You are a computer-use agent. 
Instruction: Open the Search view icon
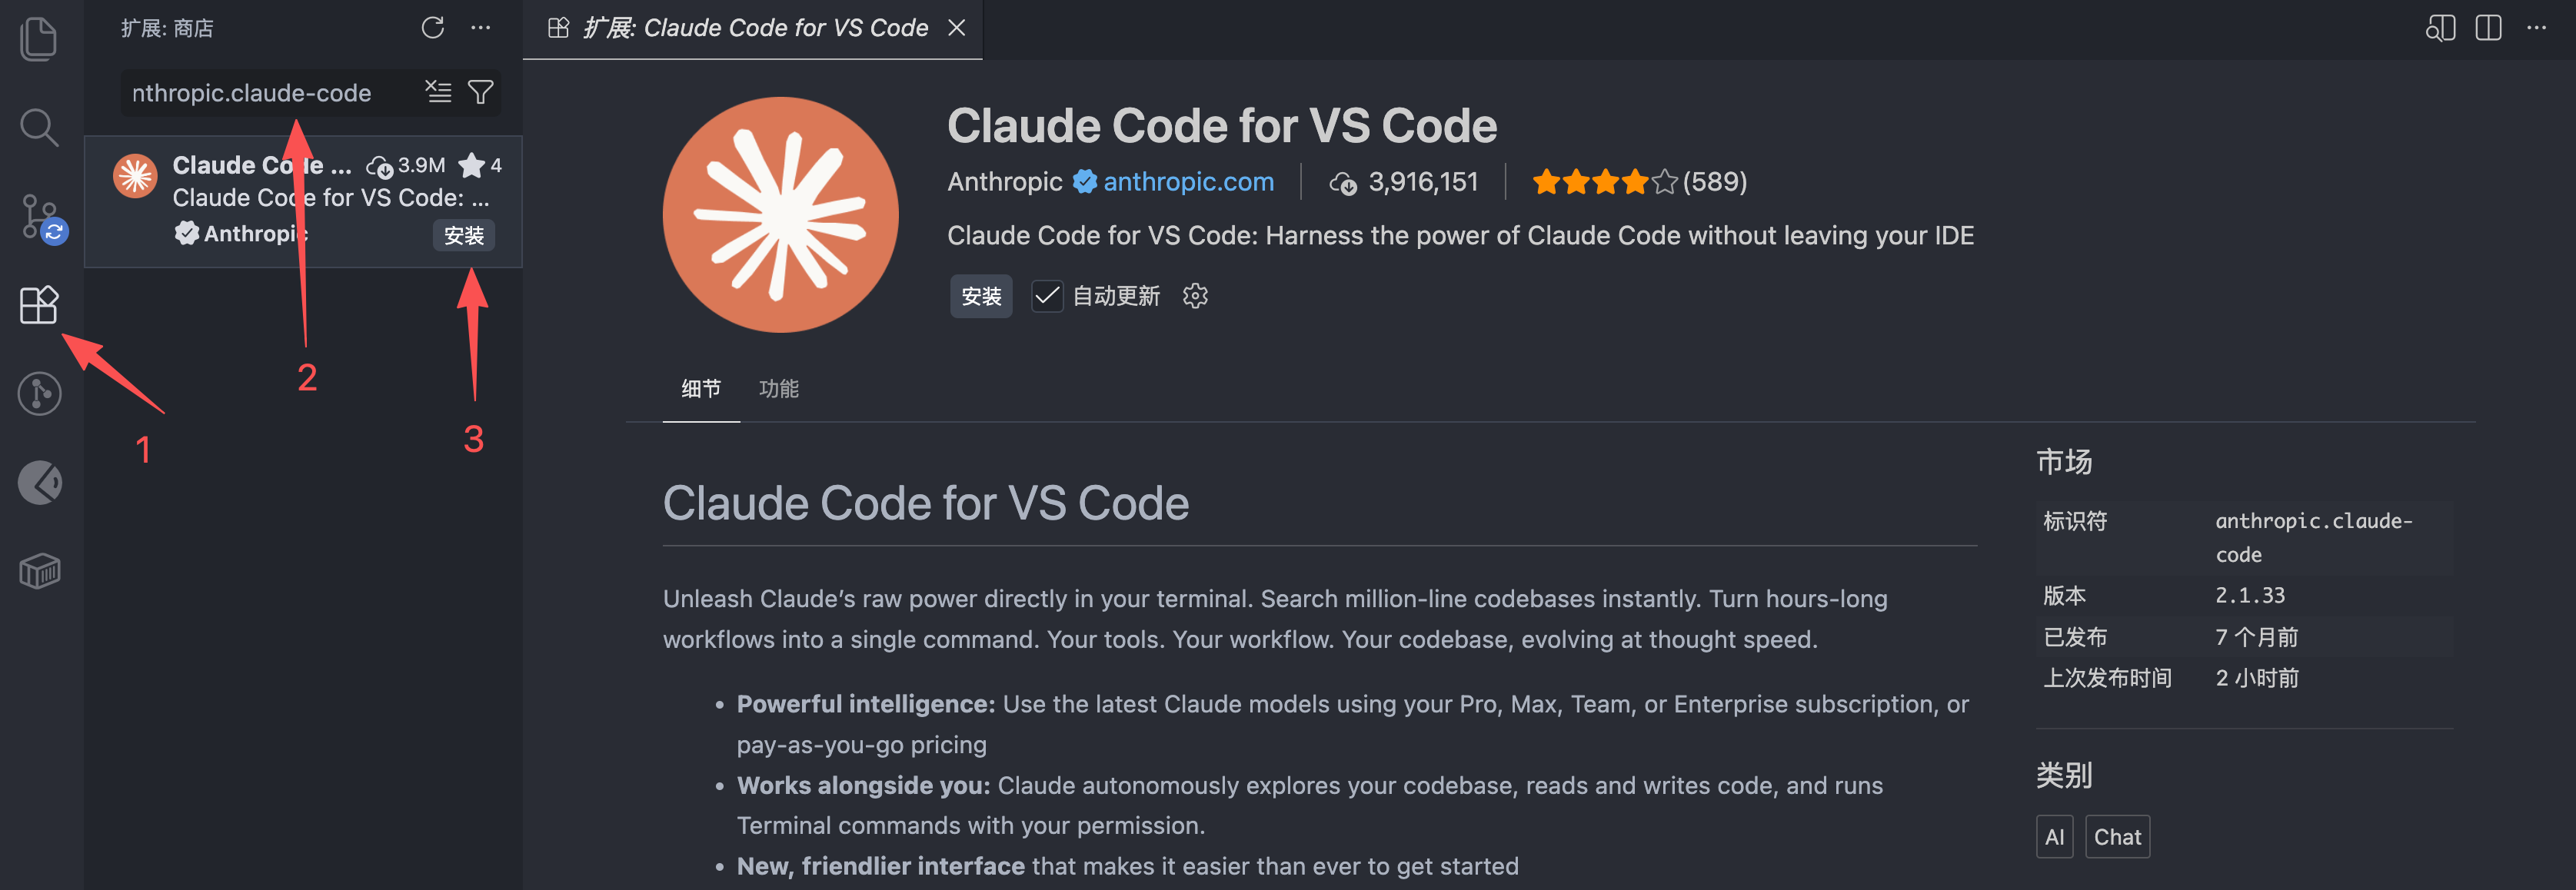click(x=38, y=127)
